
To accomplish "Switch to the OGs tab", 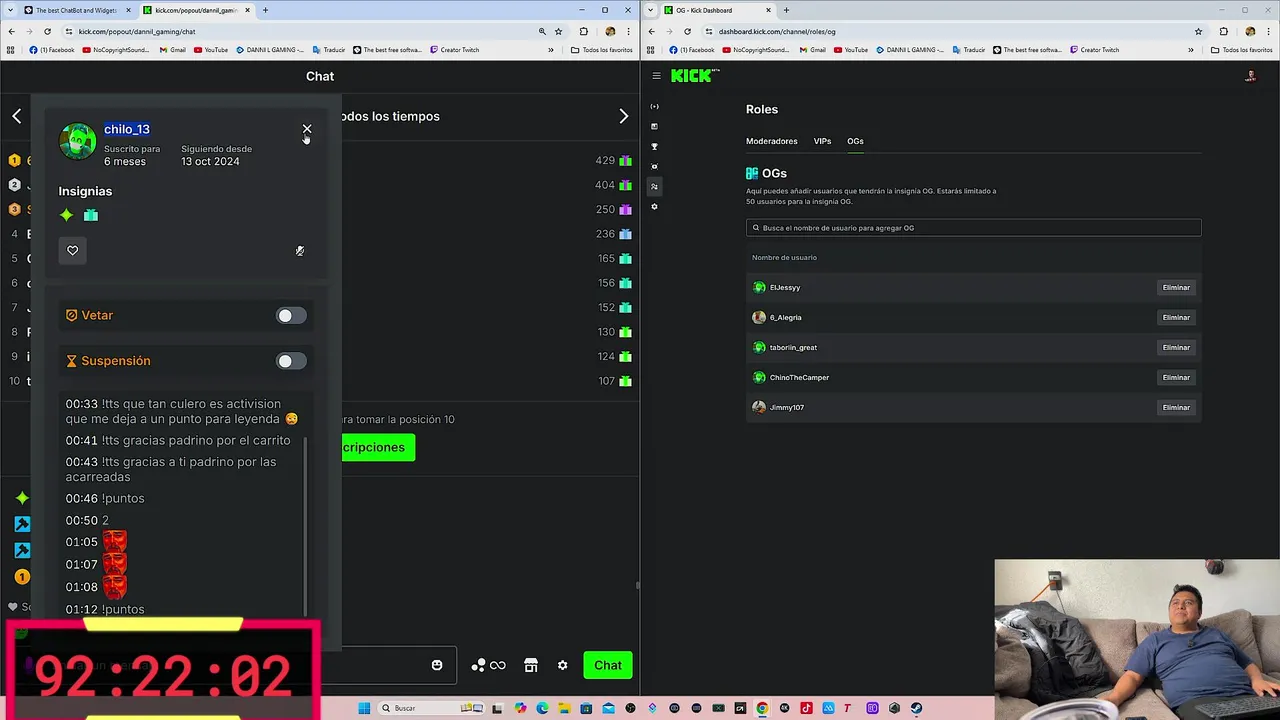I will tap(855, 141).
